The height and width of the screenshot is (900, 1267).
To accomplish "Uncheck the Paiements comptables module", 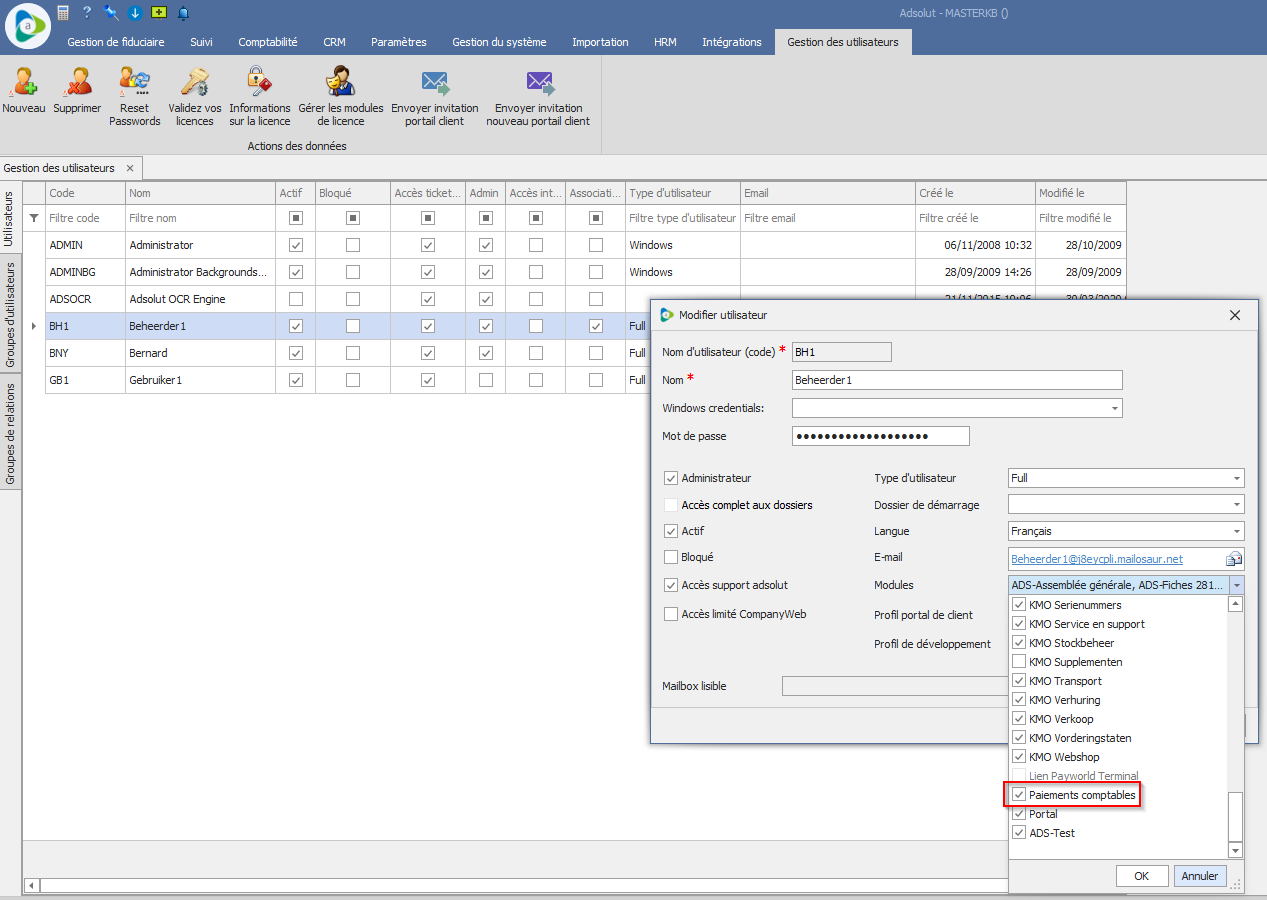I will (x=1019, y=795).
